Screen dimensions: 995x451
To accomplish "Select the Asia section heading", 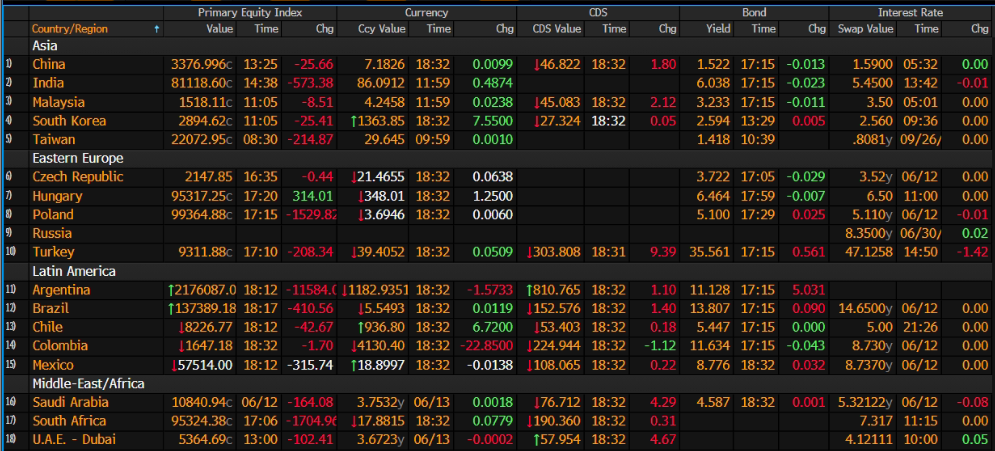I will pyautogui.click(x=45, y=46).
